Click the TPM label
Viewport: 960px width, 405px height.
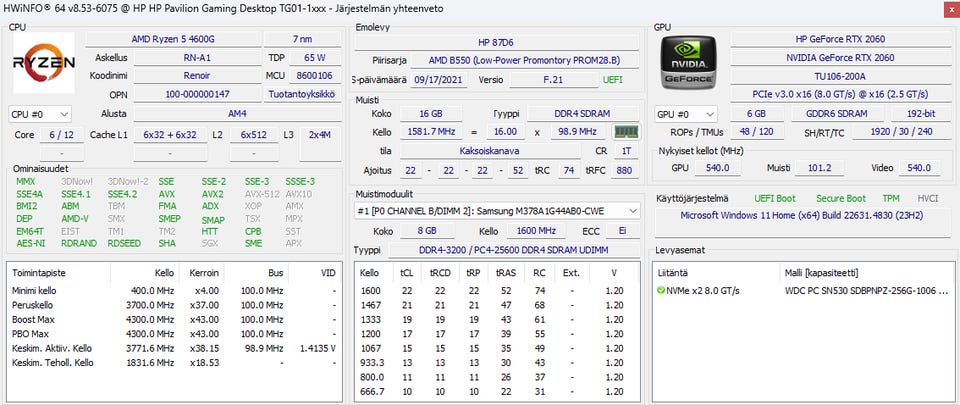click(x=891, y=199)
